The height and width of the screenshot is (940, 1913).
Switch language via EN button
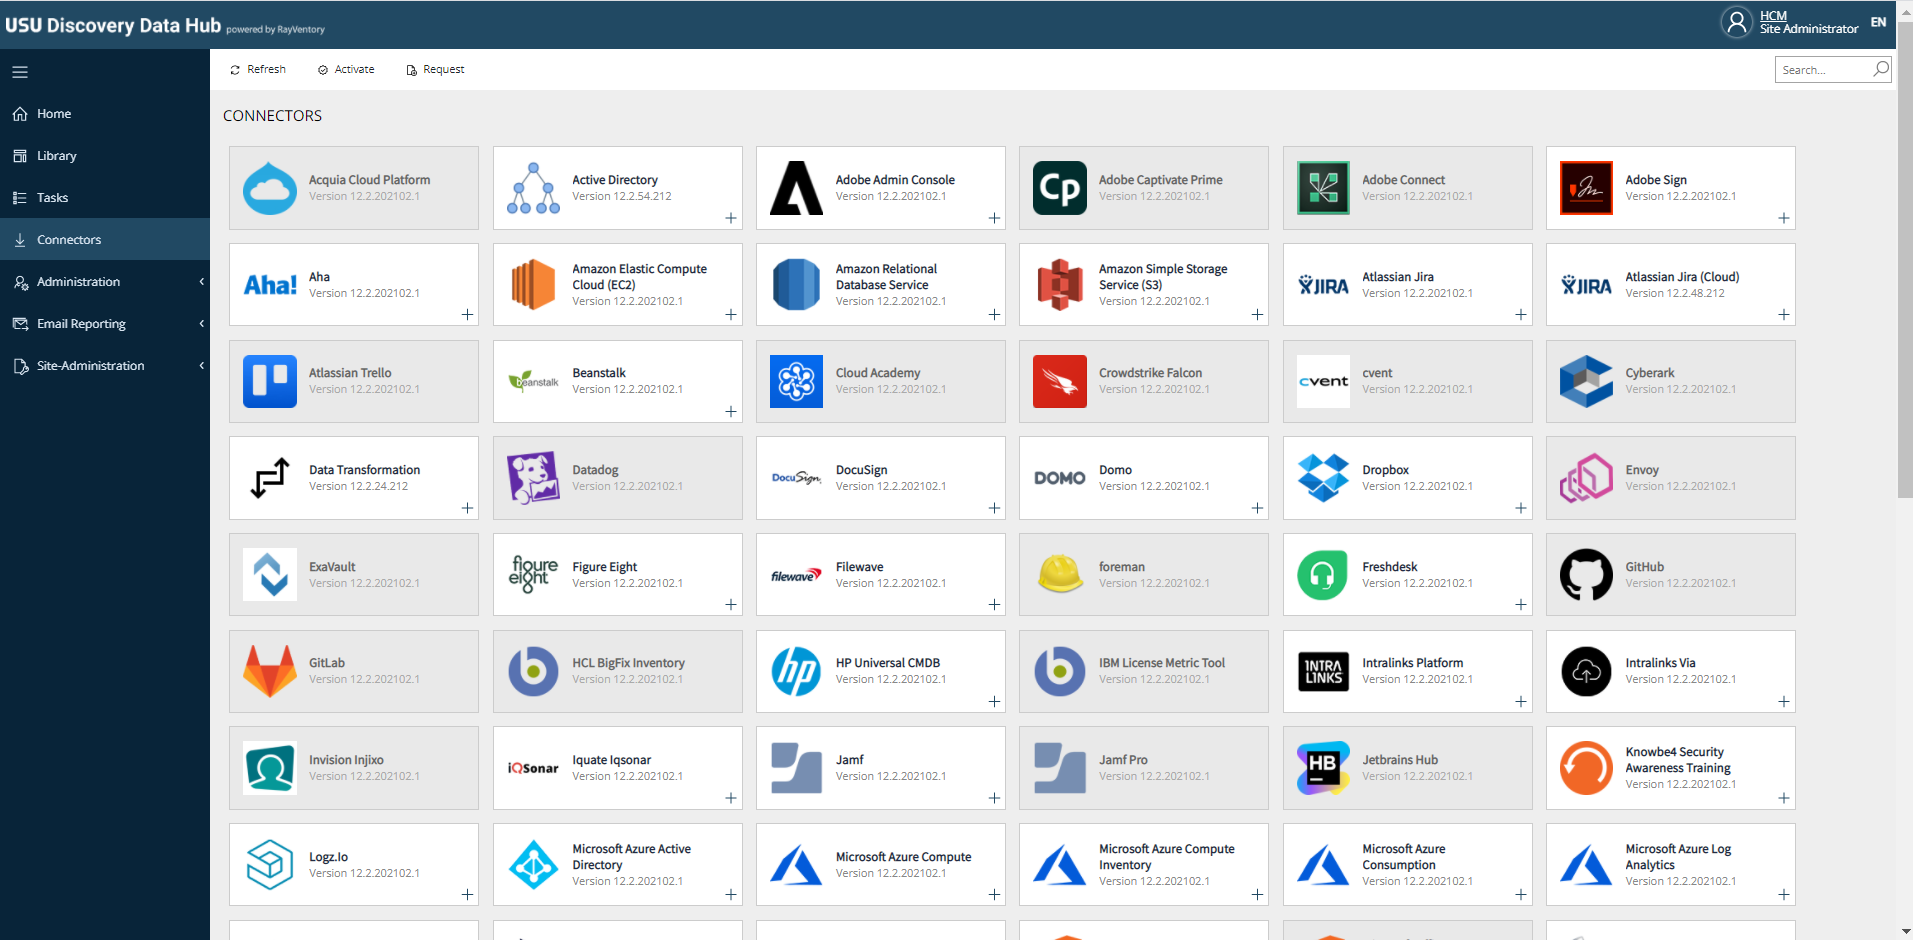(1879, 22)
